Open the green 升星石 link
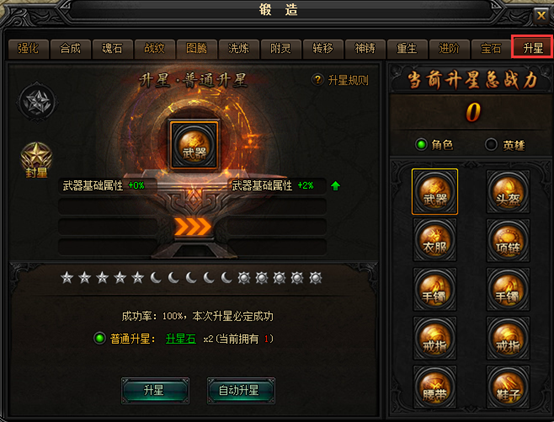The width and height of the screenshot is (554, 422). point(181,339)
